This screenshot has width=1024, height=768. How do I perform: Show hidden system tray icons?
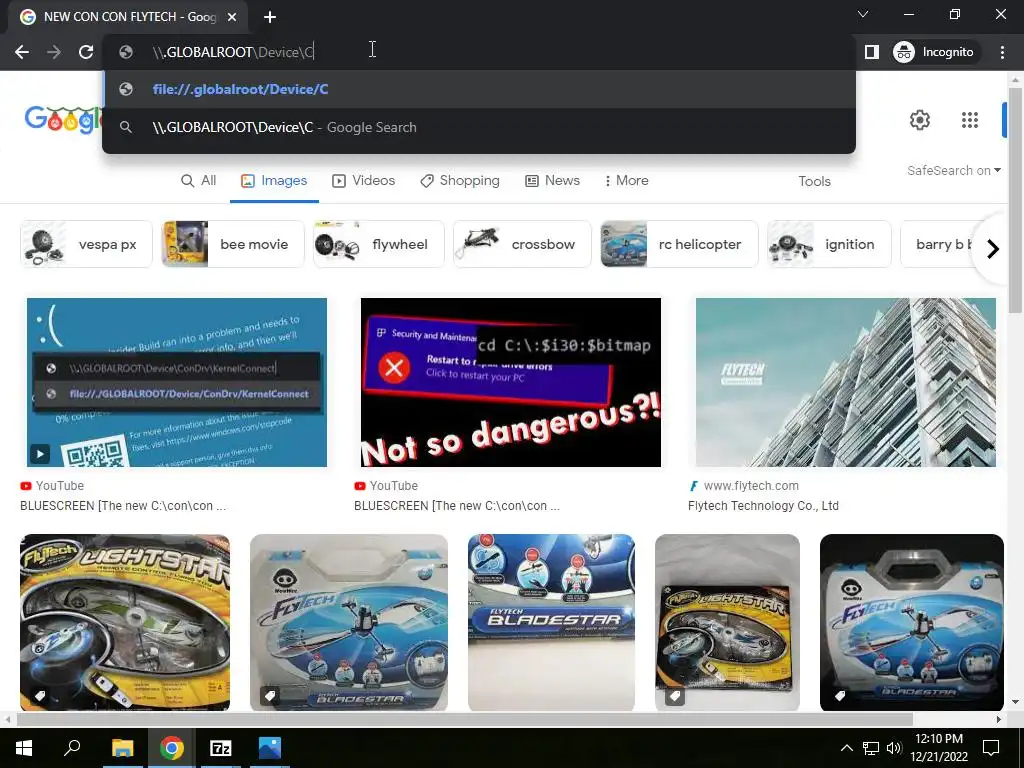click(x=846, y=748)
